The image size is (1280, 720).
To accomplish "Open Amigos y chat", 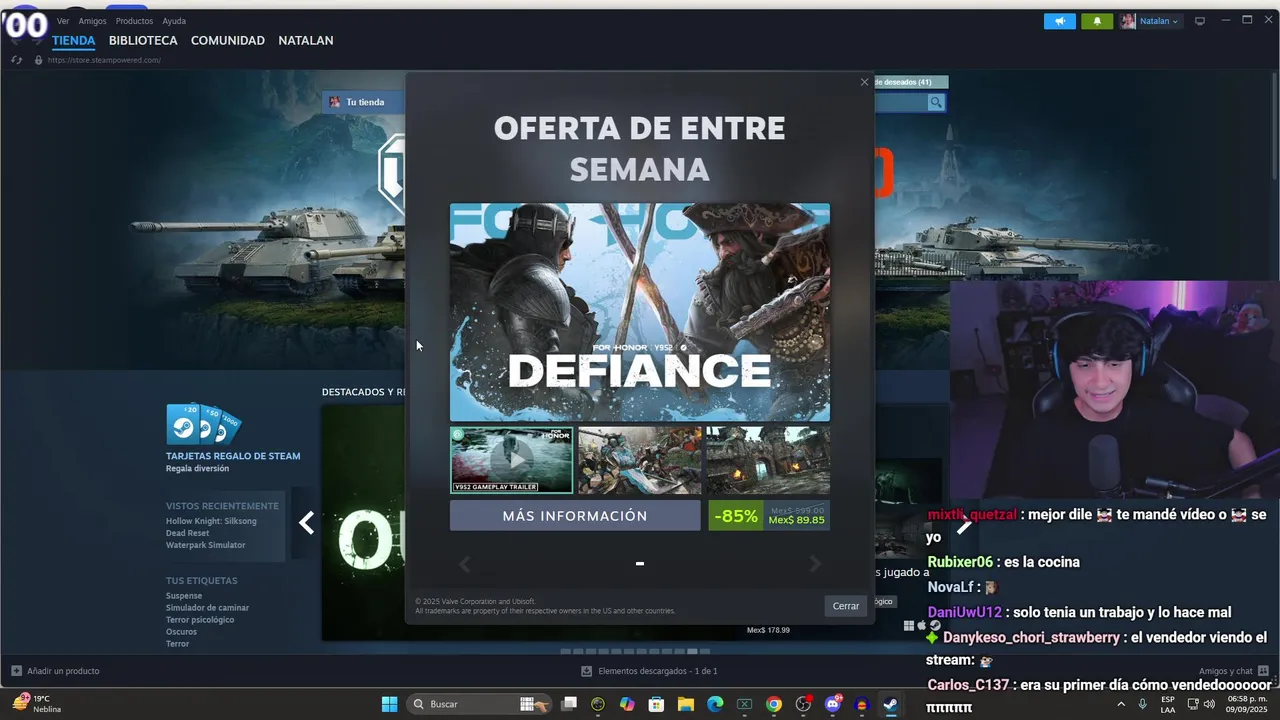I will pos(1234,671).
